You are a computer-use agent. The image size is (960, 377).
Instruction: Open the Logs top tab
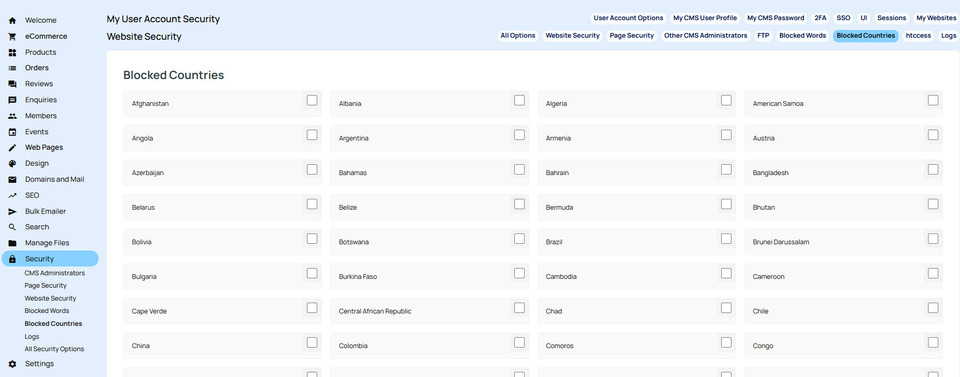pyautogui.click(x=948, y=36)
